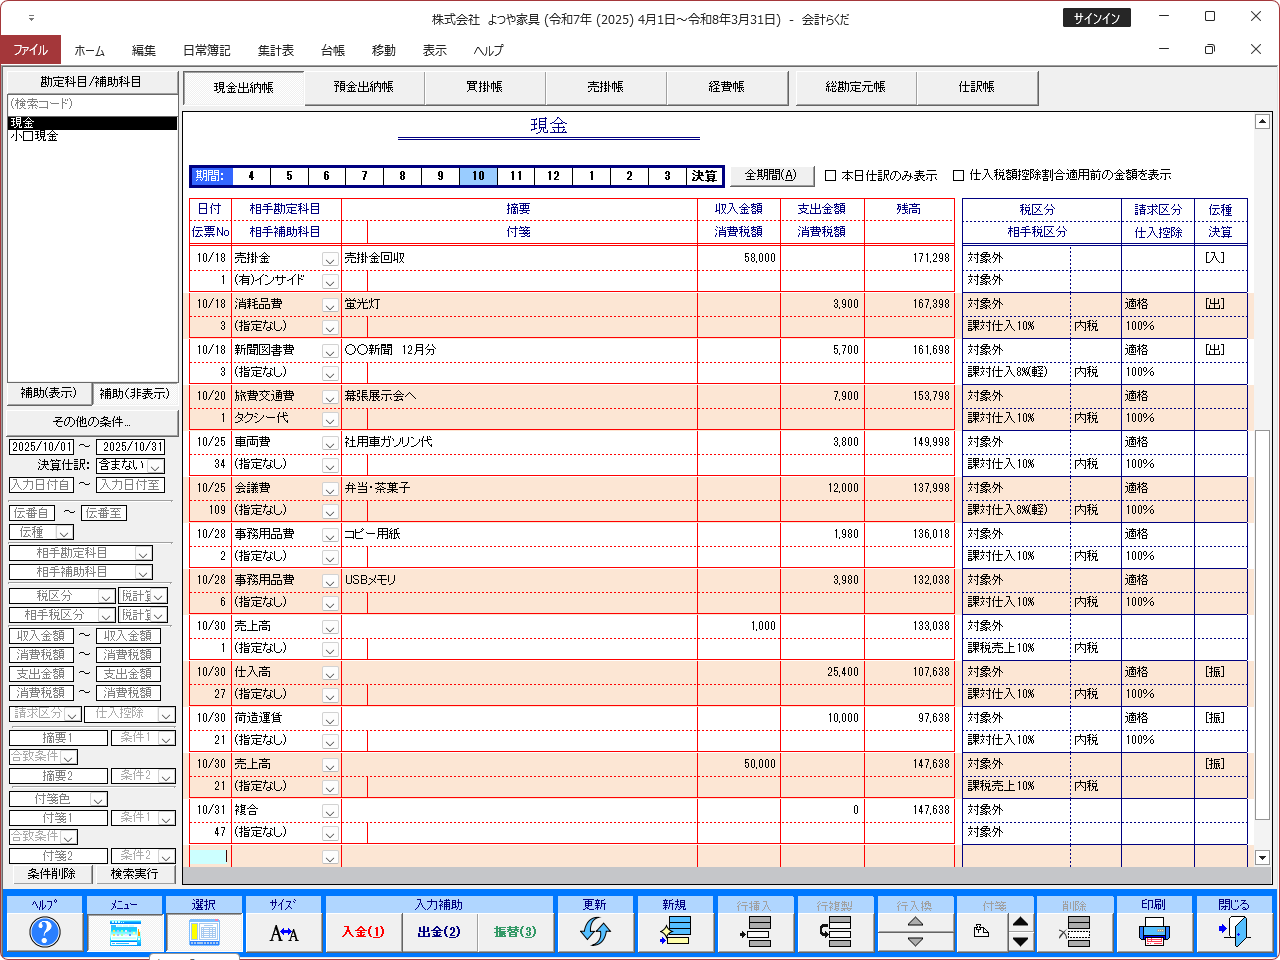The image size is (1280, 960).
Task: Open the メニュー icon in bottom toolbar
Action: [124, 932]
